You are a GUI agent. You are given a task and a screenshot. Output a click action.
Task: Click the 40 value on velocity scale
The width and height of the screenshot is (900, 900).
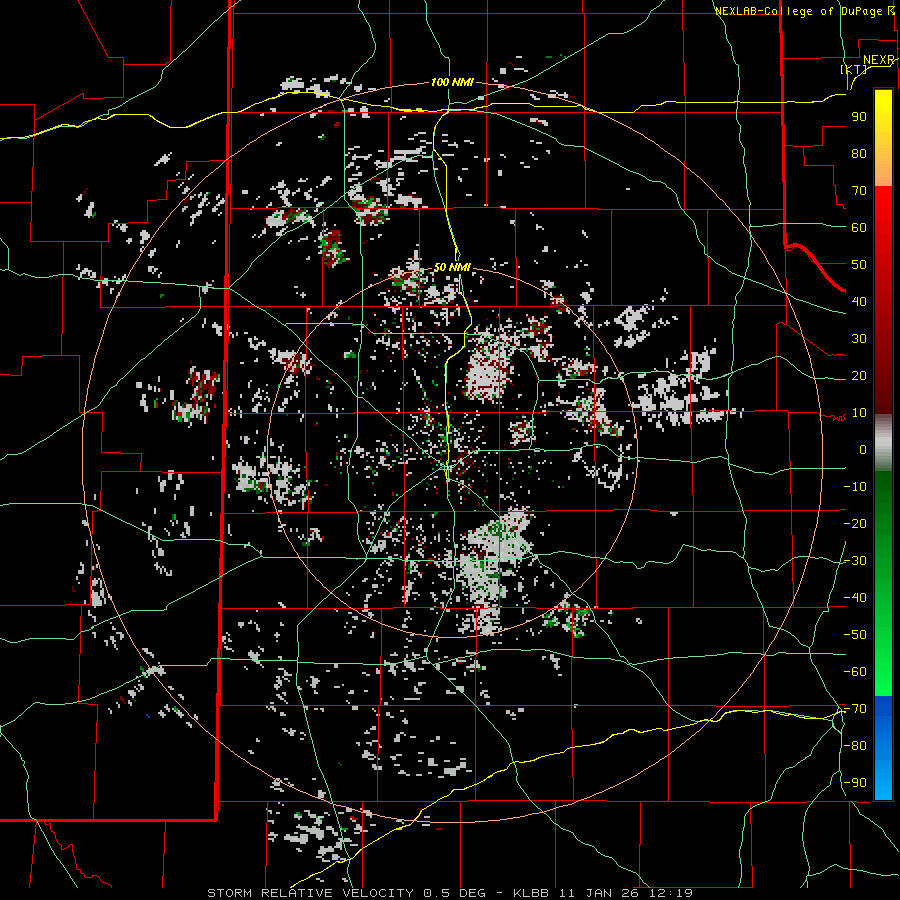[859, 302]
